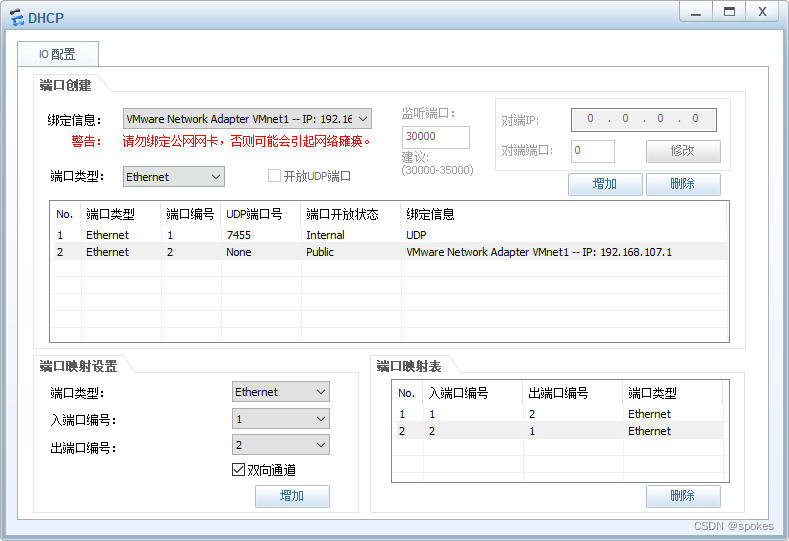Select mapping row 2 in 端口映射表
Viewport: 789px width, 541px height.
click(x=559, y=431)
